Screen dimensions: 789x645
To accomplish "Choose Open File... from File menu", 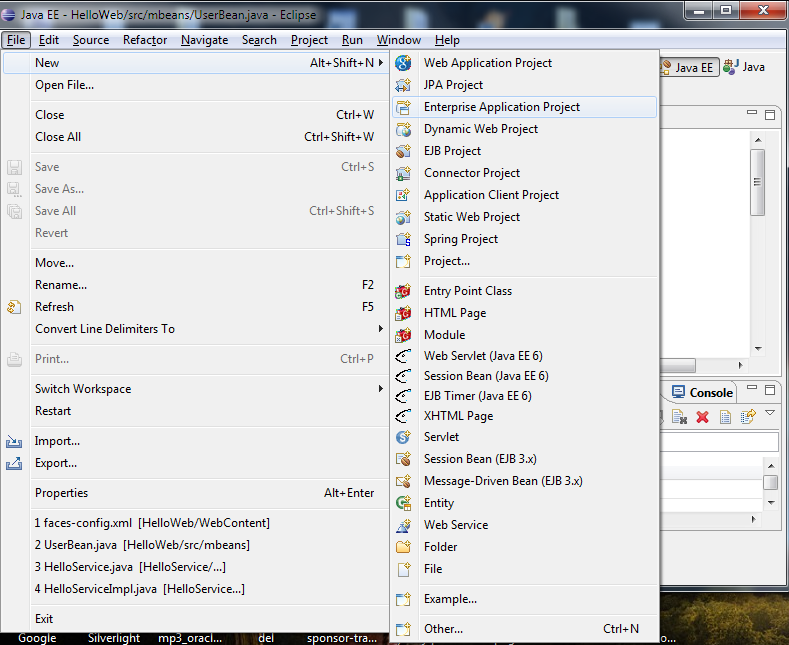I will [195, 85].
